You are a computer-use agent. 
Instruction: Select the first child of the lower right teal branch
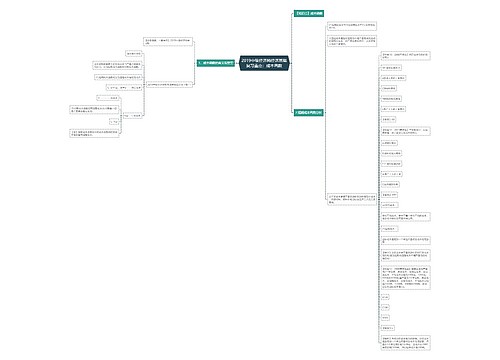click(352, 26)
